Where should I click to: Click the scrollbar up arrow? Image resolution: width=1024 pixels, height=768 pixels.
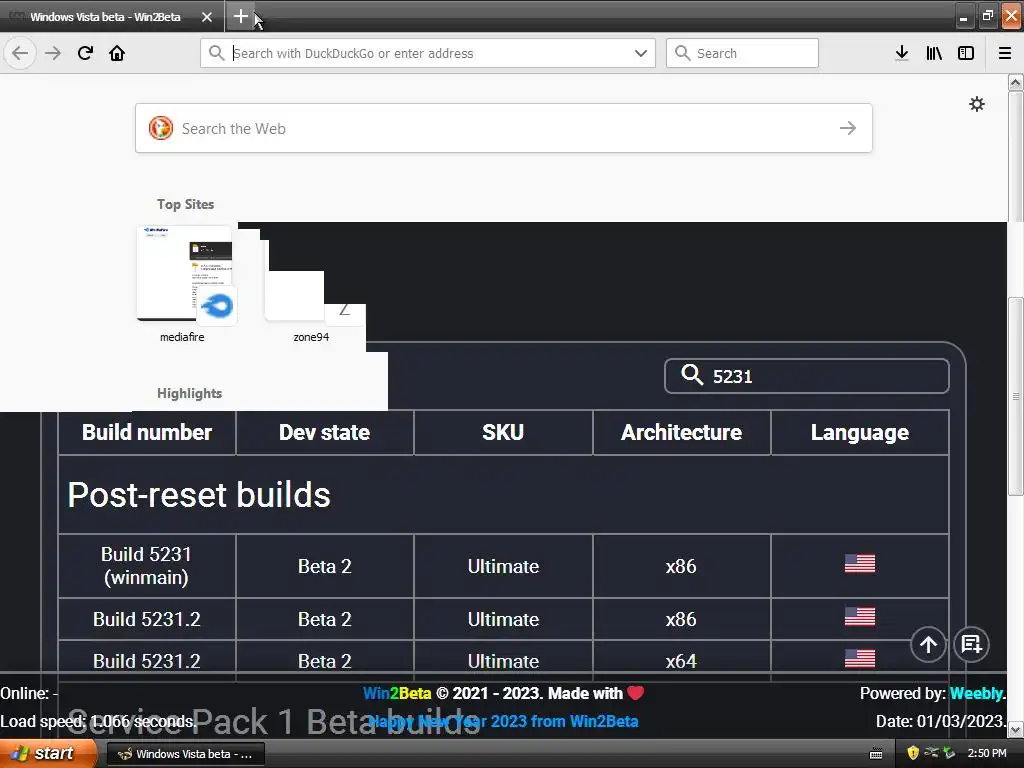tap(1015, 82)
